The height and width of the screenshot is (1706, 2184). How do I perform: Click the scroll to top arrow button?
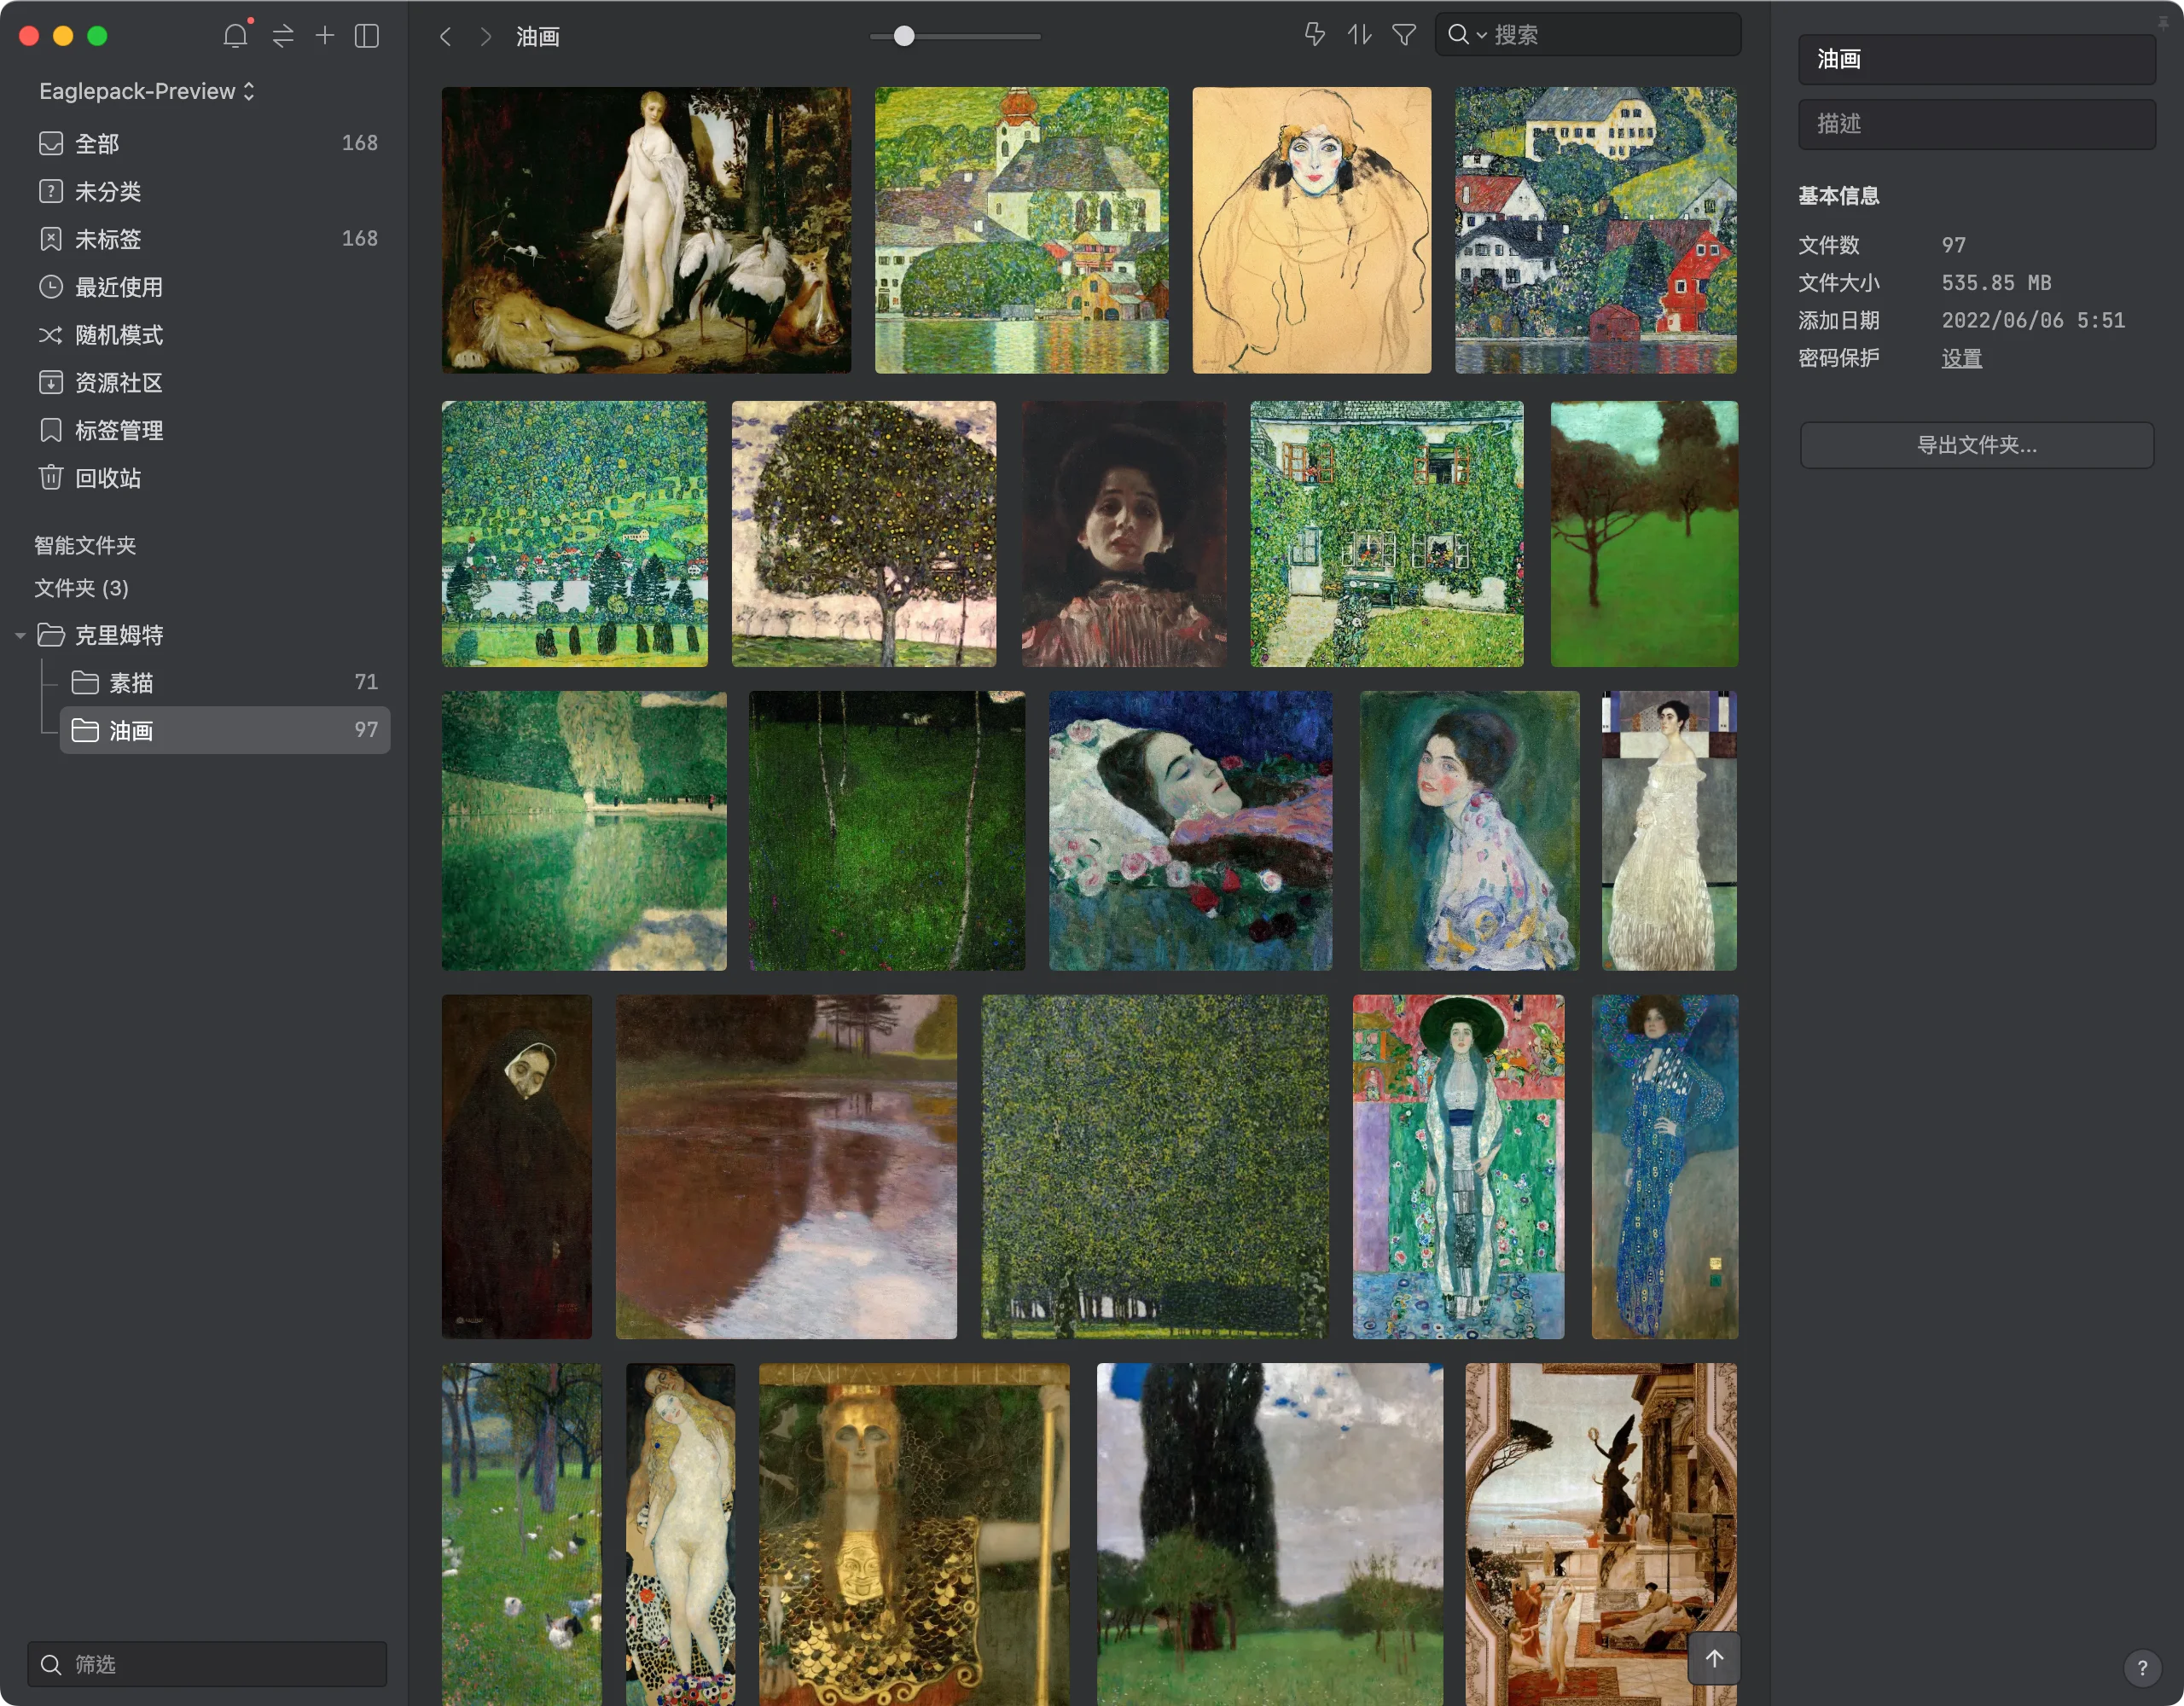click(x=1714, y=1658)
